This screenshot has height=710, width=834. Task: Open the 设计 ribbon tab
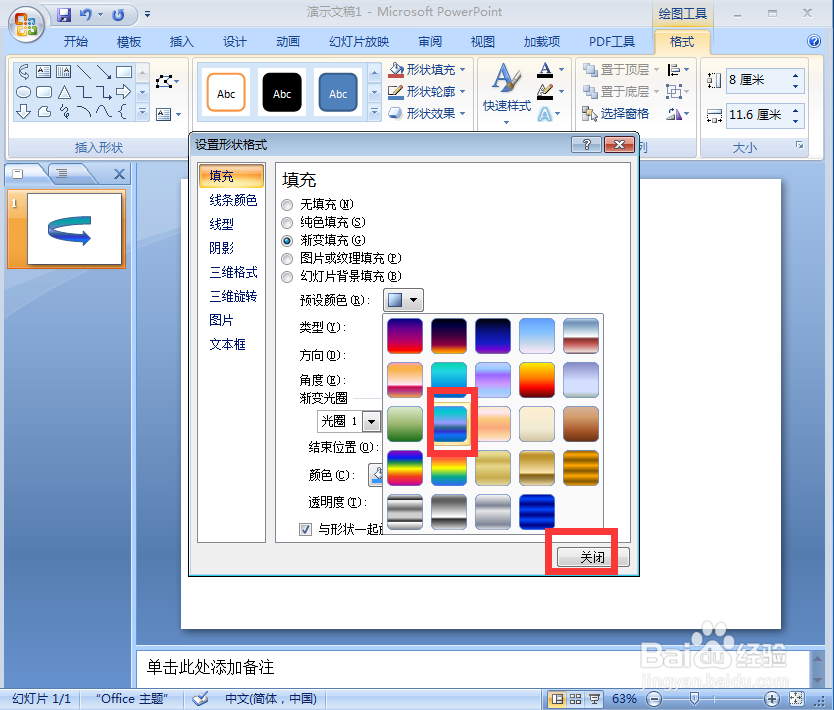235,41
